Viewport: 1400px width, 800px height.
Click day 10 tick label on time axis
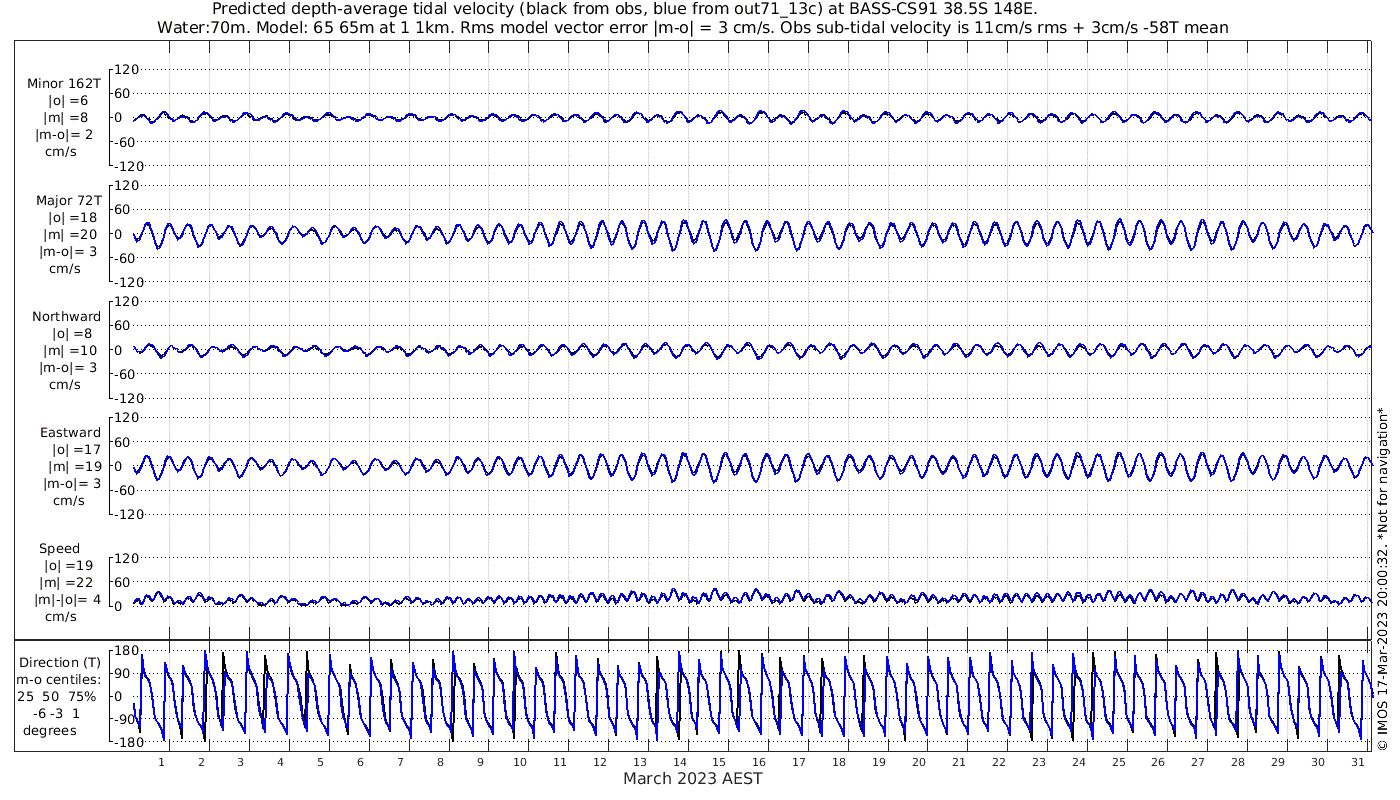[x=520, y=762]
